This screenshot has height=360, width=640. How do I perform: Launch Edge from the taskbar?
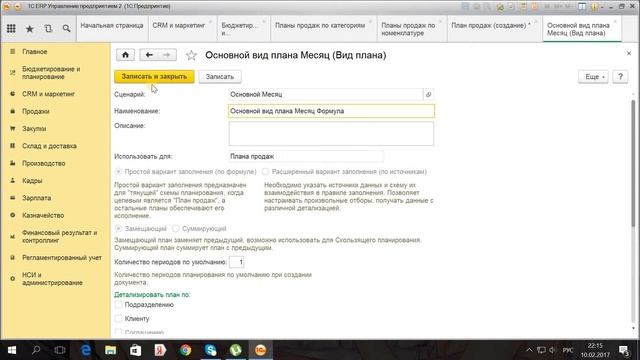coord(86,350)
